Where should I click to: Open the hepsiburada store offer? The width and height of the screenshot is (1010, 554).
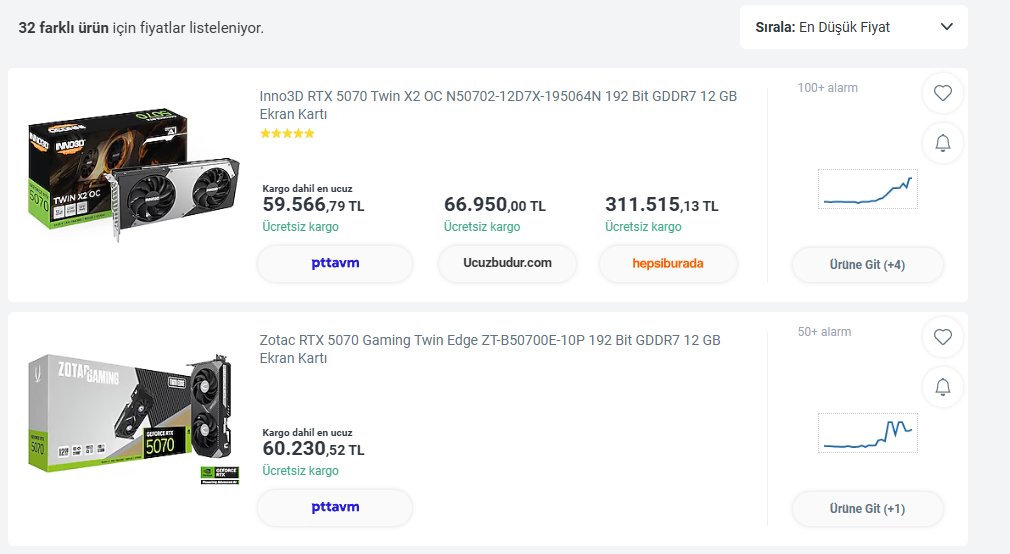pos(668,263)
